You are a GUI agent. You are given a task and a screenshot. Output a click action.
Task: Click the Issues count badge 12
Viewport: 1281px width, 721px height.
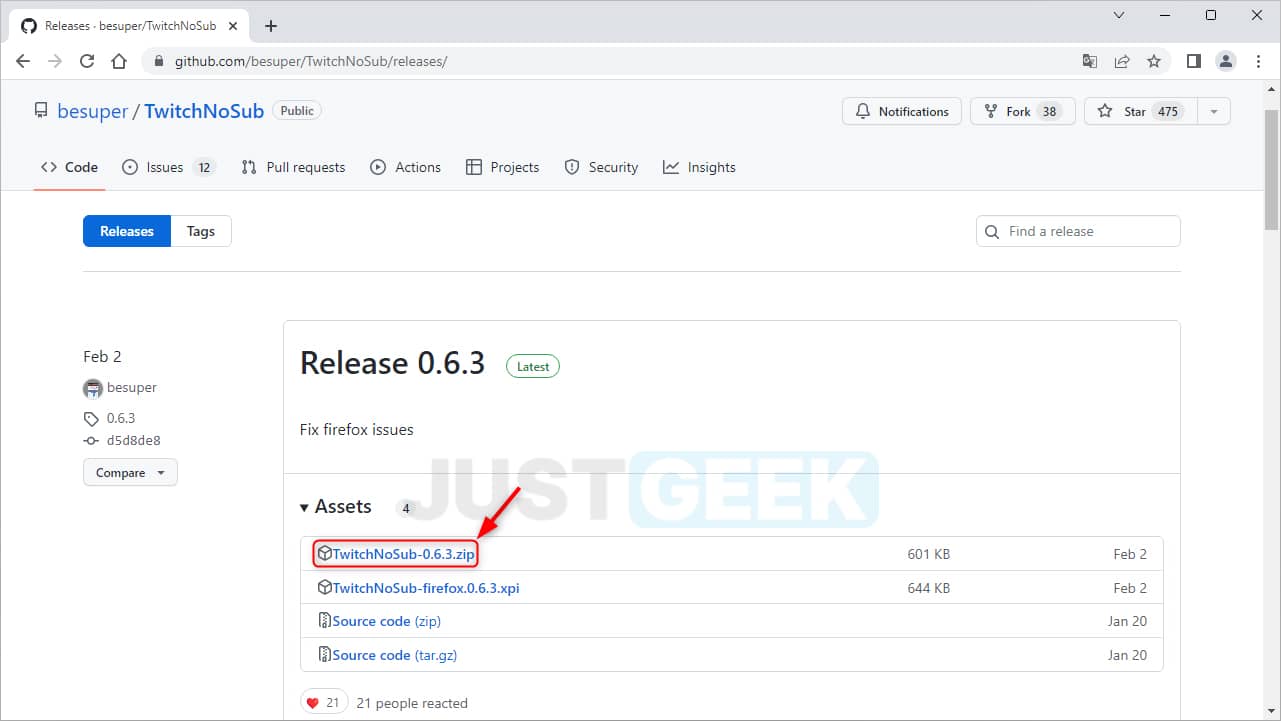(204, 167)
